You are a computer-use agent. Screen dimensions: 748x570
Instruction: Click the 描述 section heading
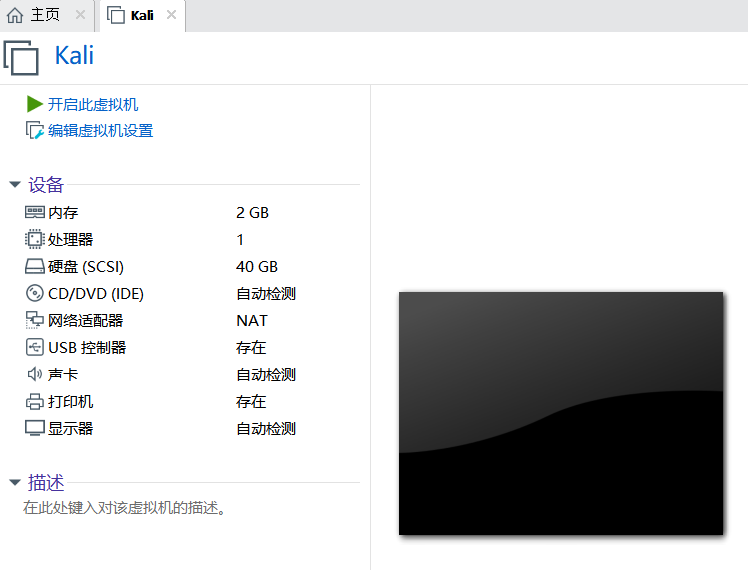click(46, 483)
